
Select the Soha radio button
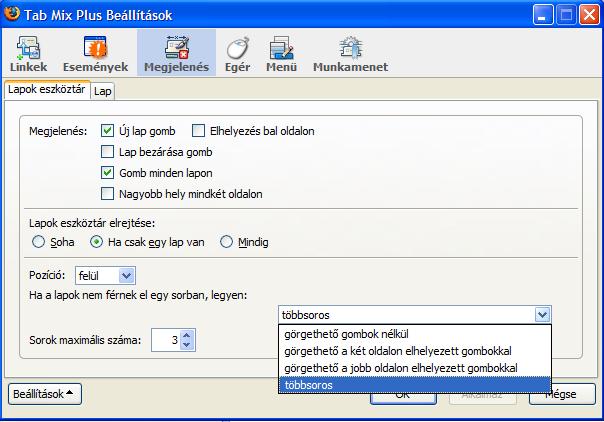click(38, 242)
